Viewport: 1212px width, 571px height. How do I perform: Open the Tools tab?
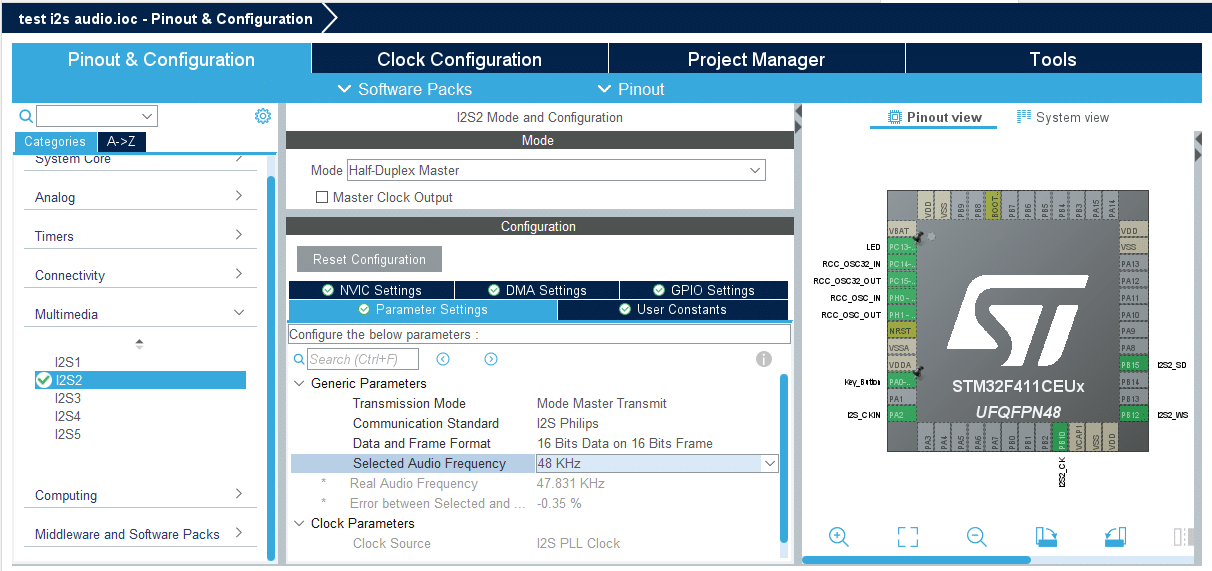[x=1053, y=59]
